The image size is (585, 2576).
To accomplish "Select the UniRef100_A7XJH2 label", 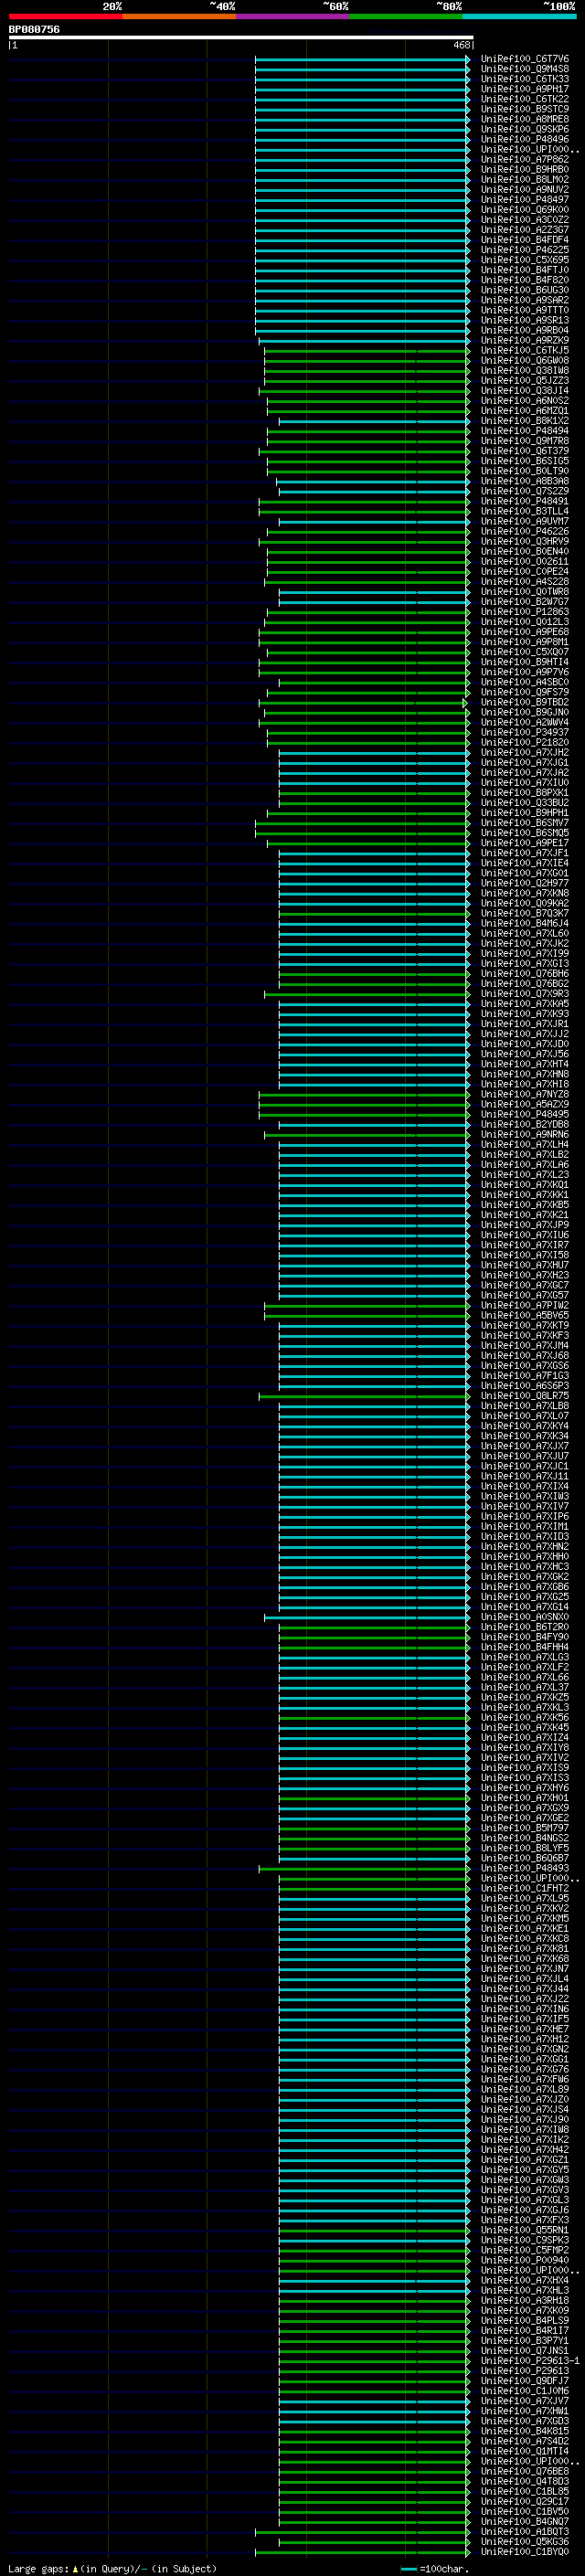I will (525, 753).
